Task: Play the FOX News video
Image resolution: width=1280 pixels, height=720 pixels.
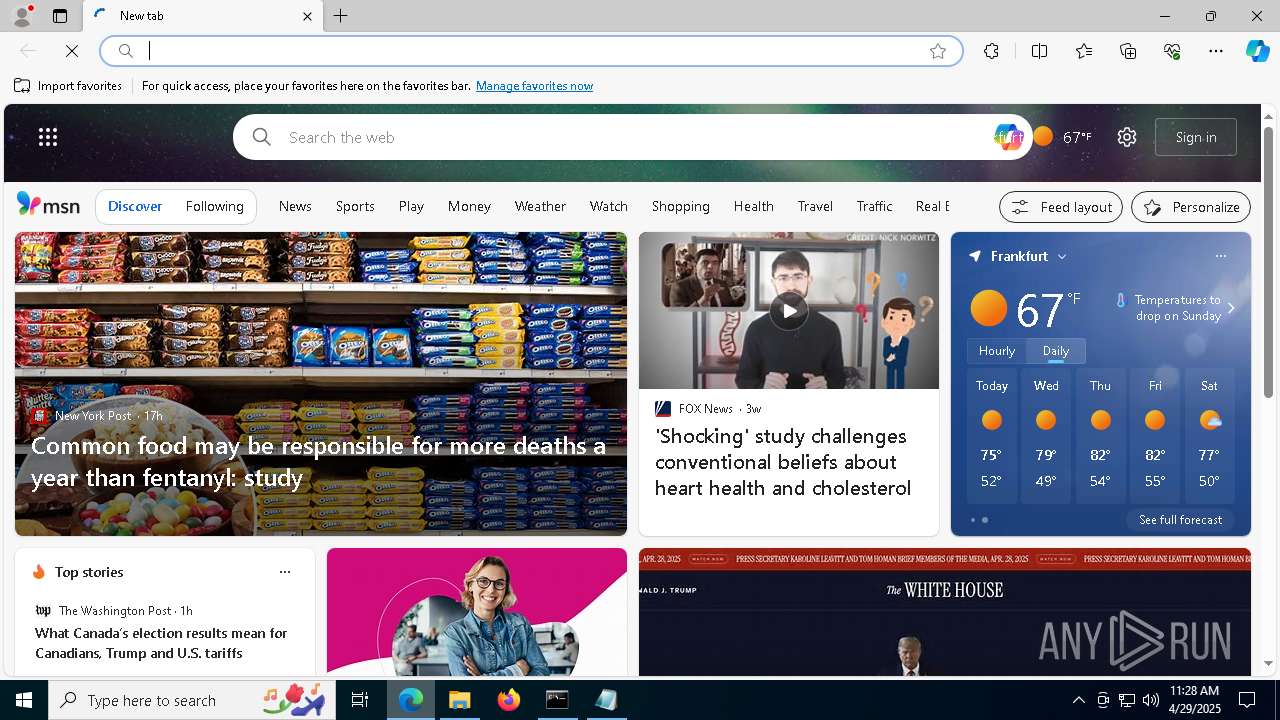Action: tap(789, 311)
